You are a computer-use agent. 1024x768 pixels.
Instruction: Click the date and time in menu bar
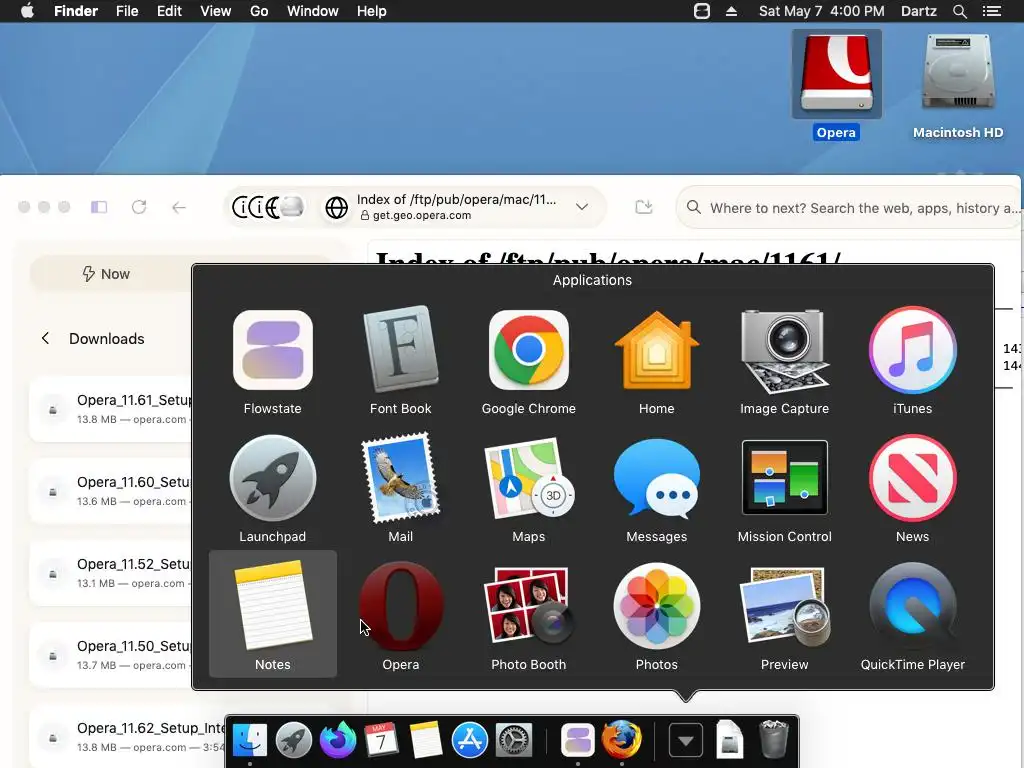[x=822, y=11]
